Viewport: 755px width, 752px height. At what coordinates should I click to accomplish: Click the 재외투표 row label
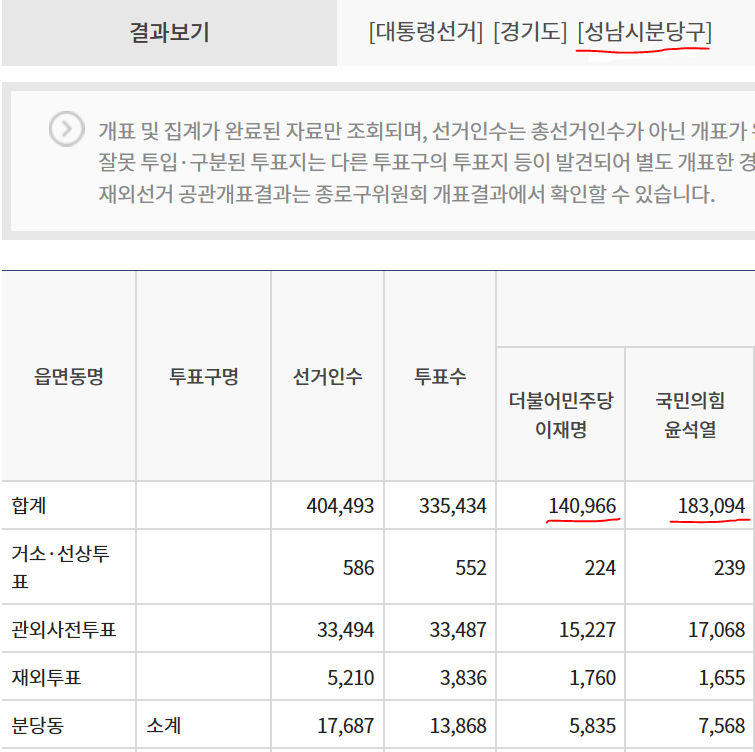[x=46, y=677]
